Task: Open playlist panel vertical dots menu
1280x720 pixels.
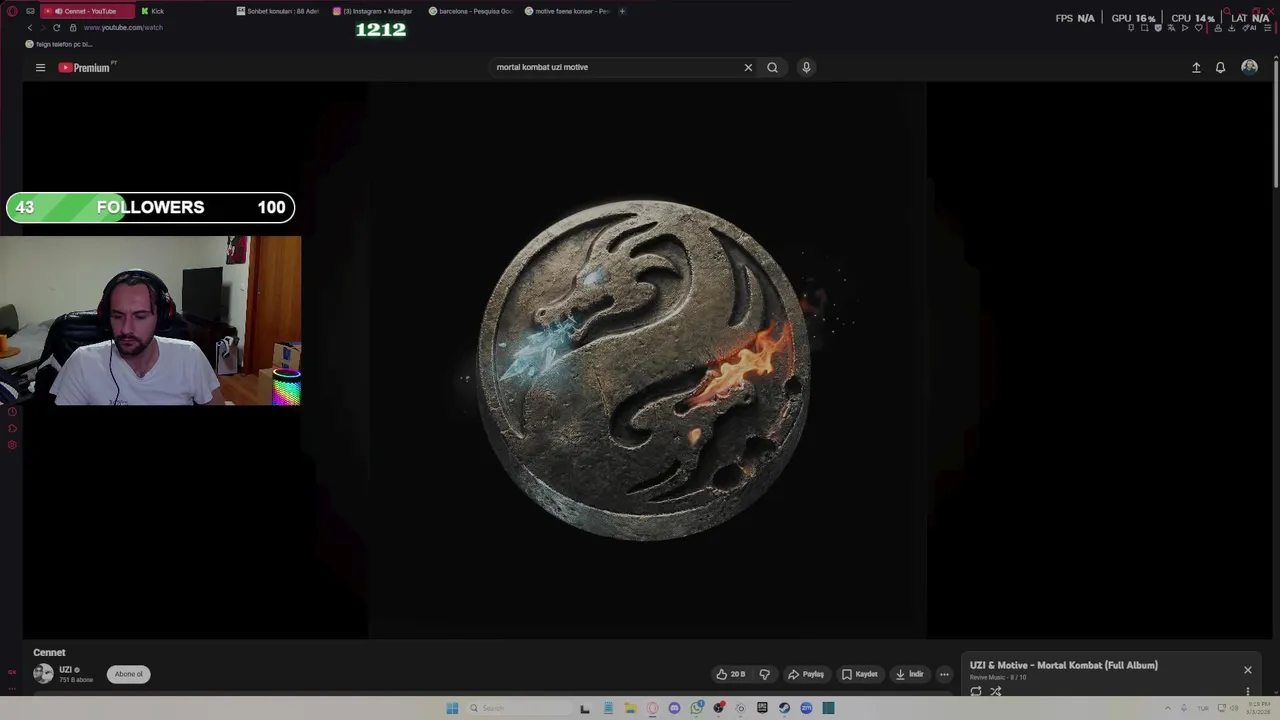Action: (x=1248, y=691)
